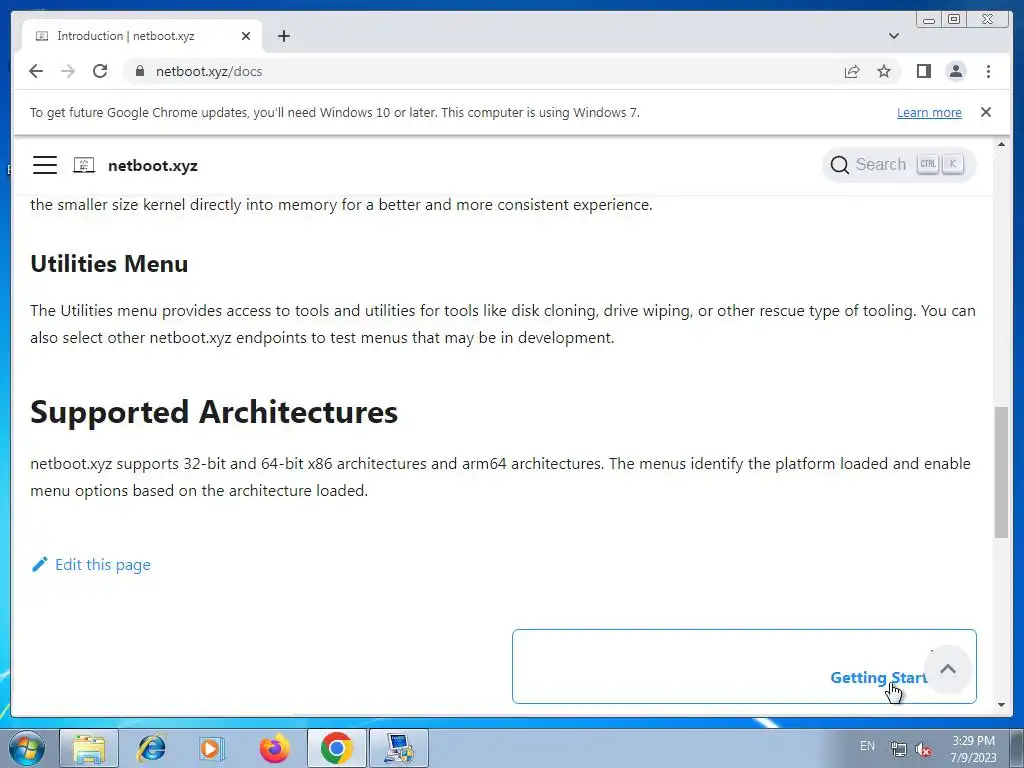Click Learn more about Chrome updates
Image resolution: width=1024 pixels, height=768 pixels.
[x=929, y=112]
